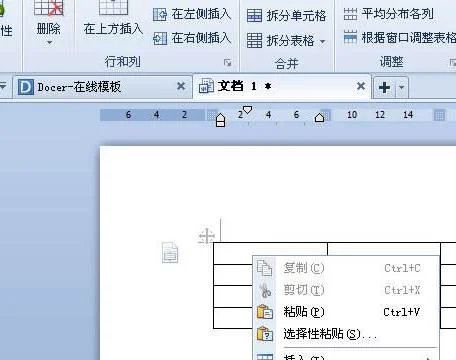
Task: Choose 选择性粘贴(S)... in the context menu
Action: pyautogui.click(x=347, y=334)
